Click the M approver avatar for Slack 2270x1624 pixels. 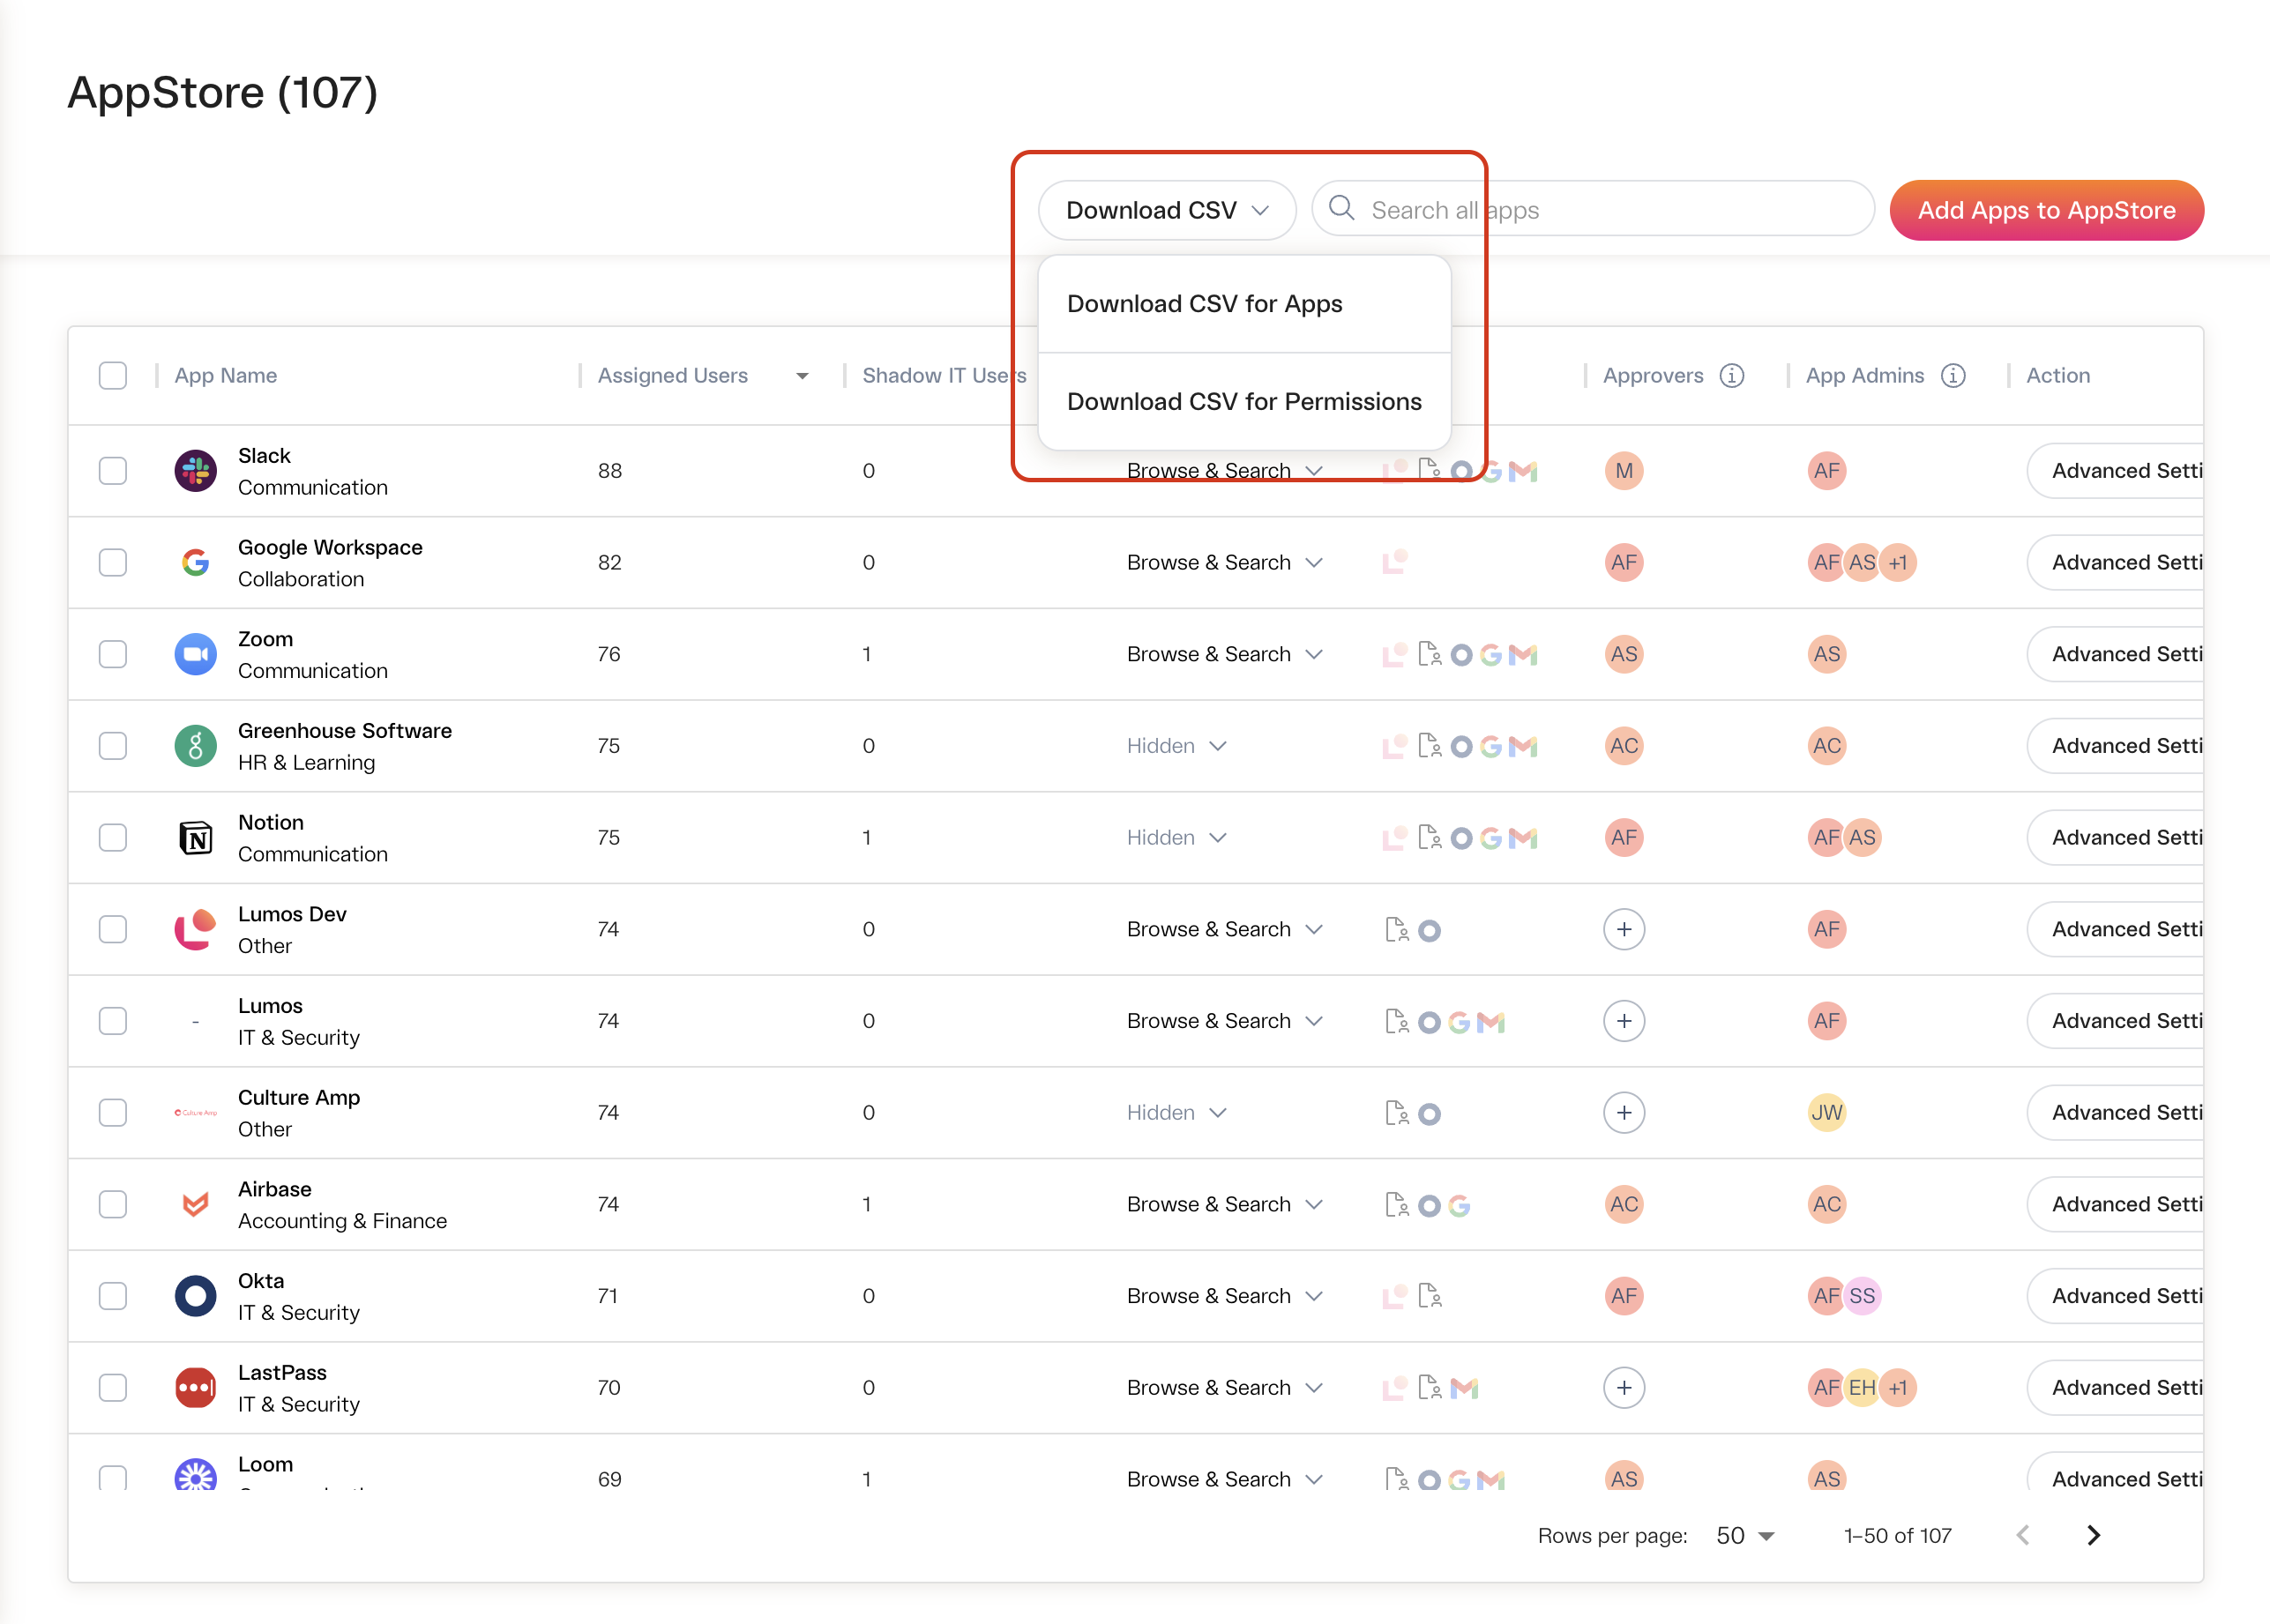(x=1624, y=471)
